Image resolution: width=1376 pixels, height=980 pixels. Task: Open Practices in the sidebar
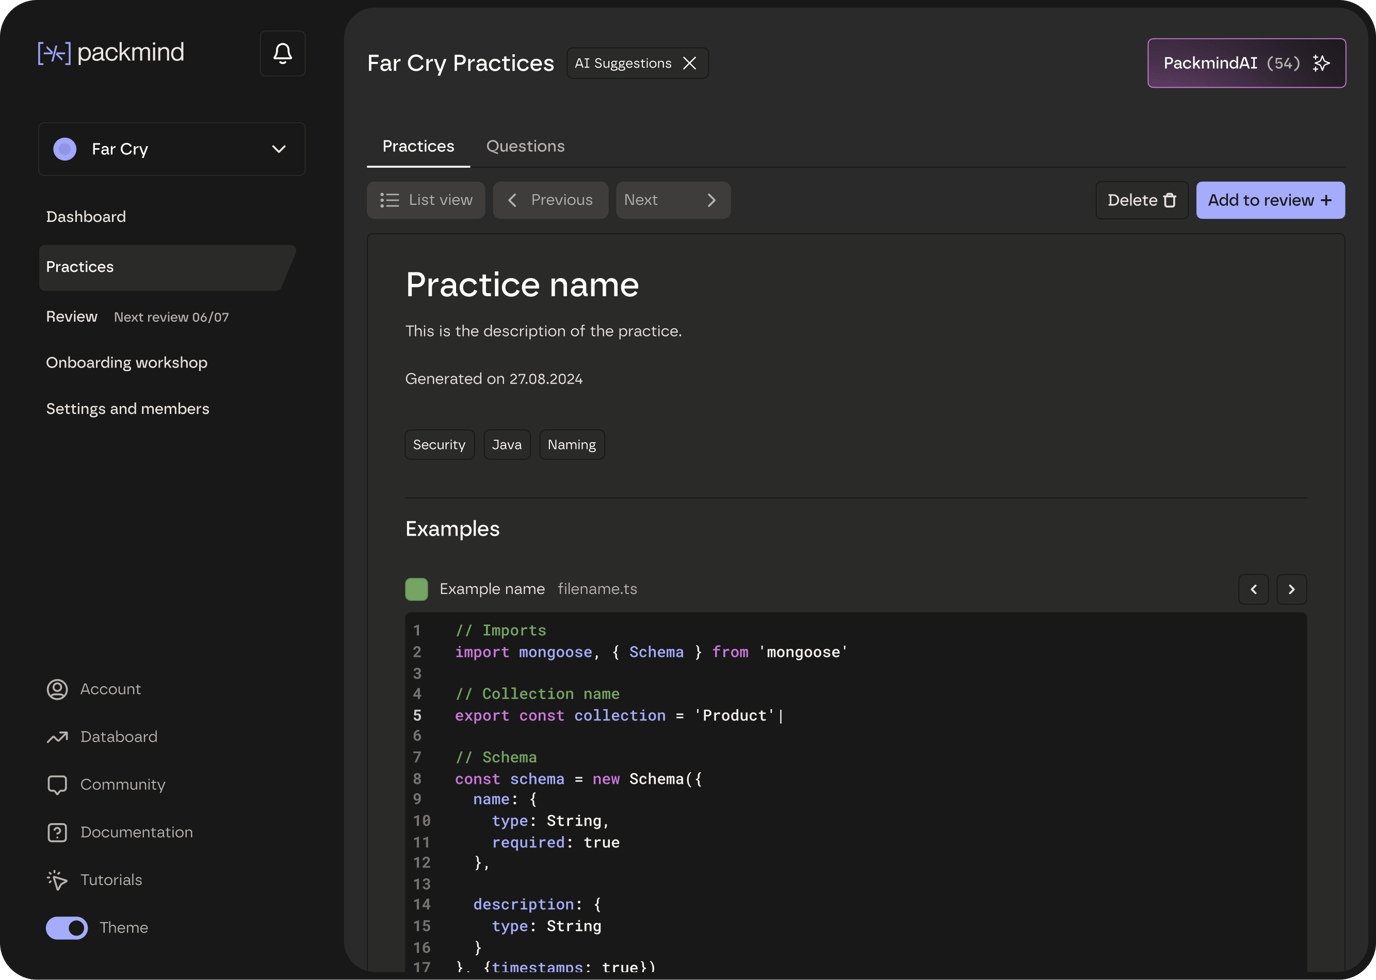[x=167, y=267]
